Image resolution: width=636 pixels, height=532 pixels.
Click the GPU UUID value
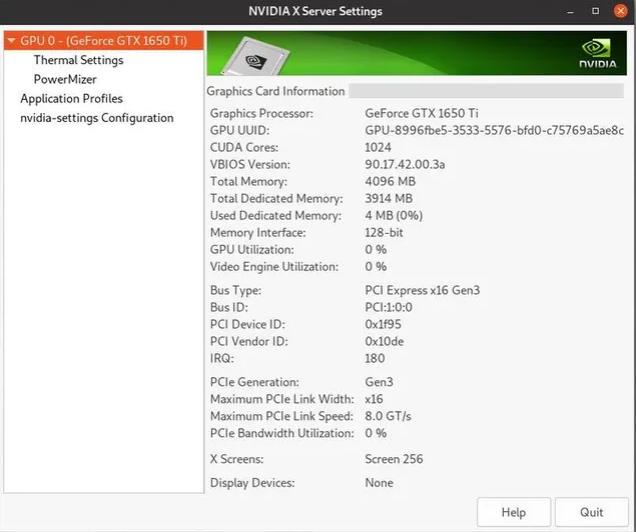[494, 130]
